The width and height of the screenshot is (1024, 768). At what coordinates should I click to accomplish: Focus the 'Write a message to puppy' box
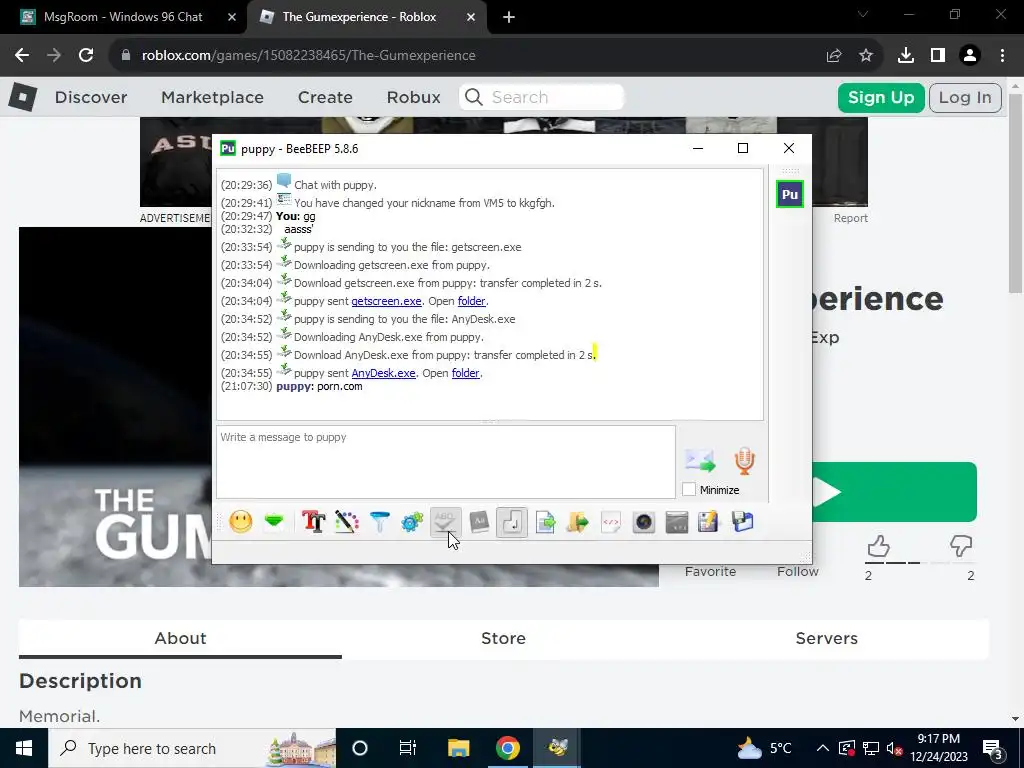coord(445,462)
